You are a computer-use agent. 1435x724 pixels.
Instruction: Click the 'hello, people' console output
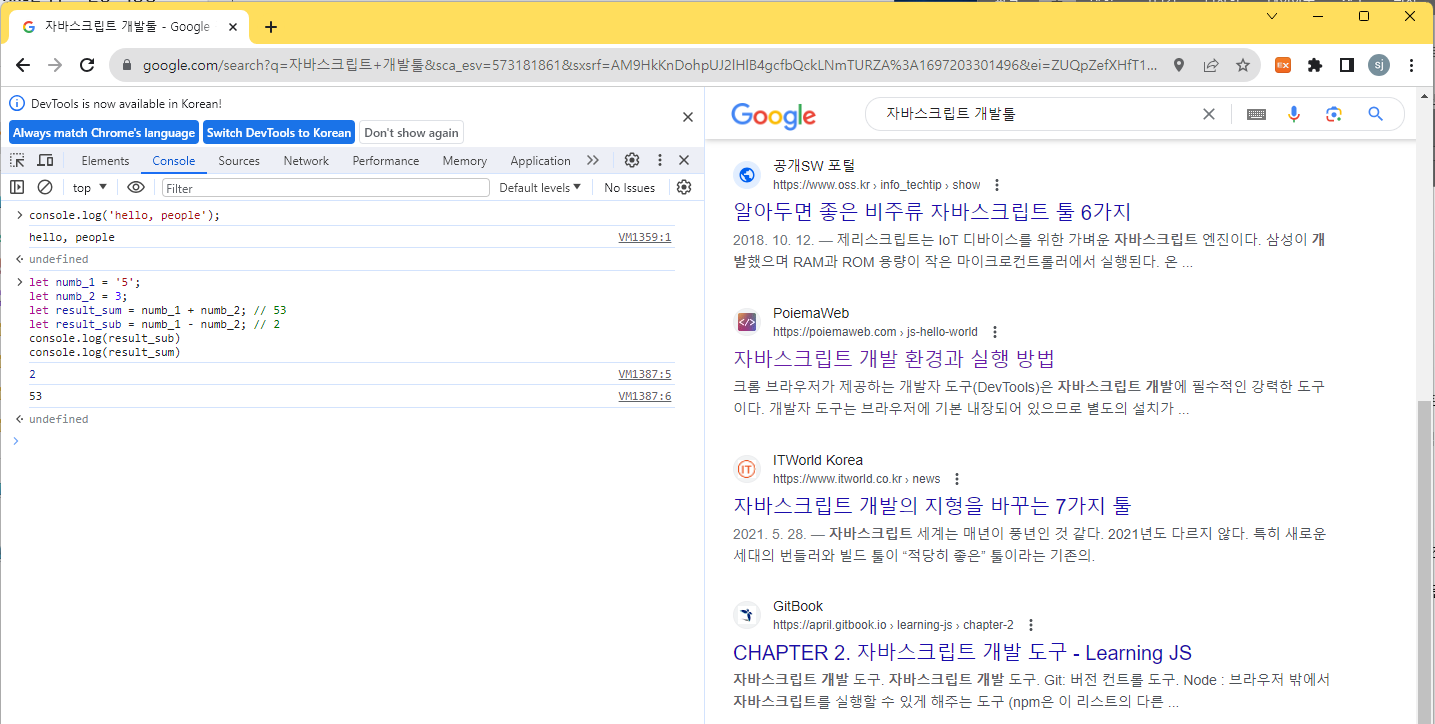72,237
